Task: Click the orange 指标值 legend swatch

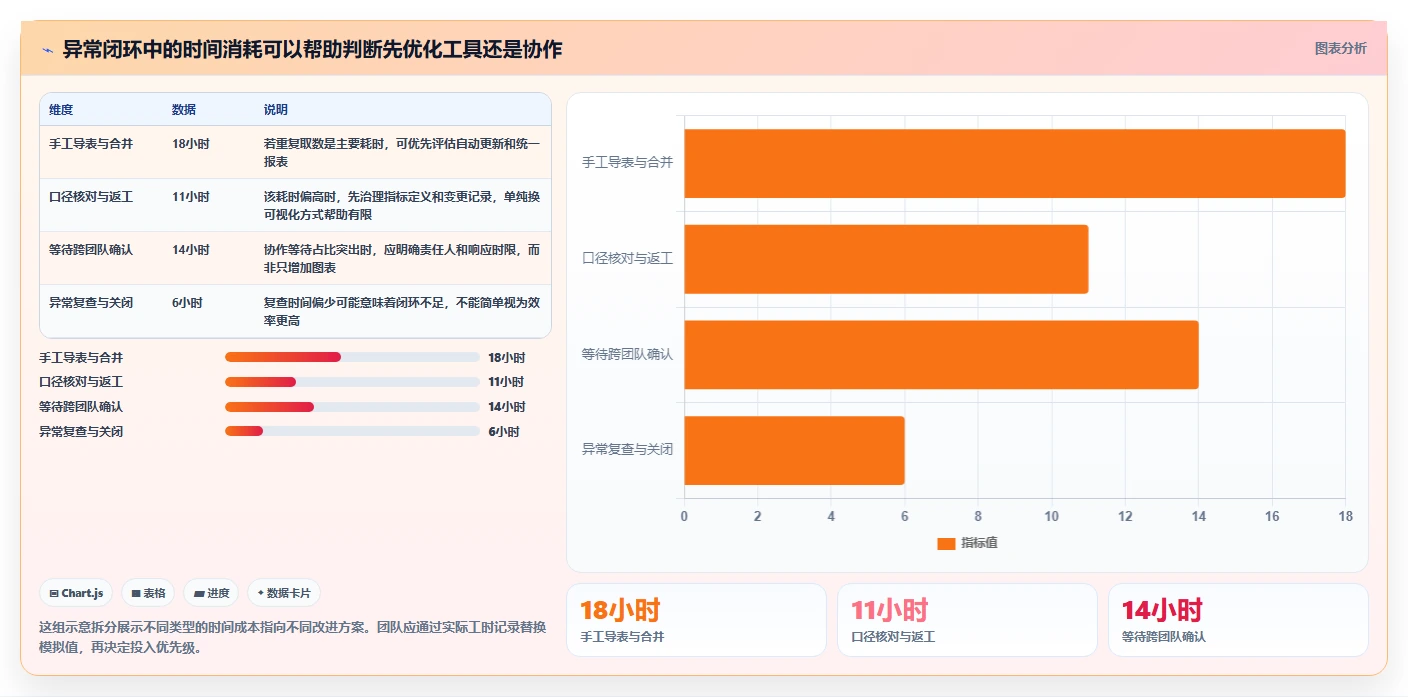Action: point(946,543)
